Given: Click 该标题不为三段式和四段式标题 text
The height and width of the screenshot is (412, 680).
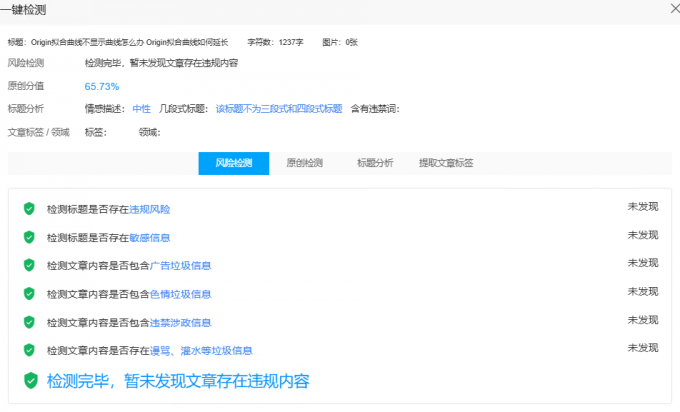Looking at the screenshot, I should click(279, 109).
